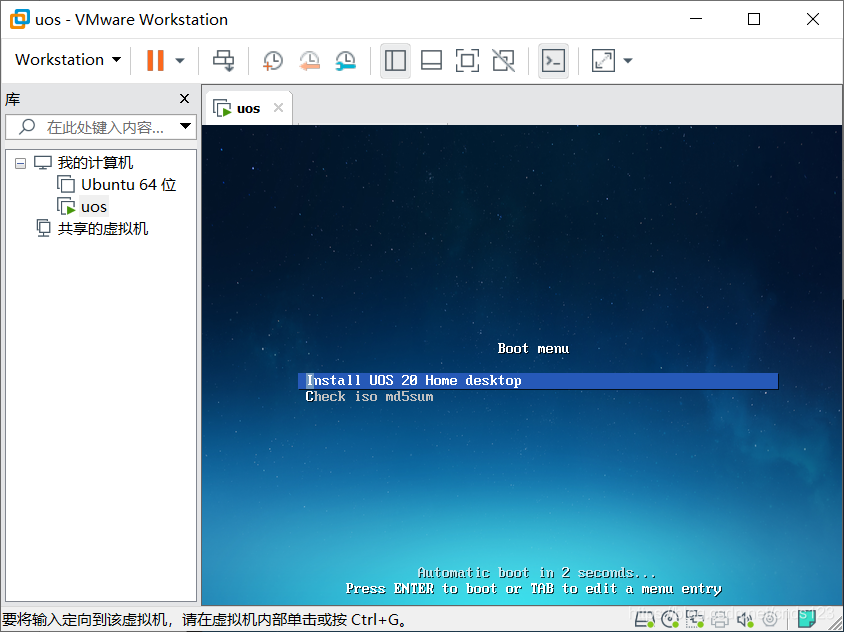
Task: Take a snapshot of this virtual machine
Action: tap(273, 60)
